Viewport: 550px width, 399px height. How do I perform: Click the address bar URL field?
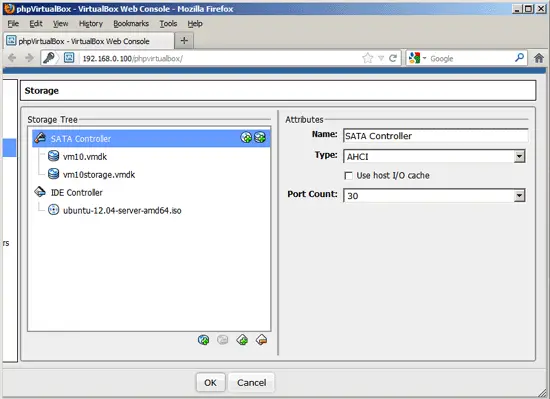click(x=220, y=58)
